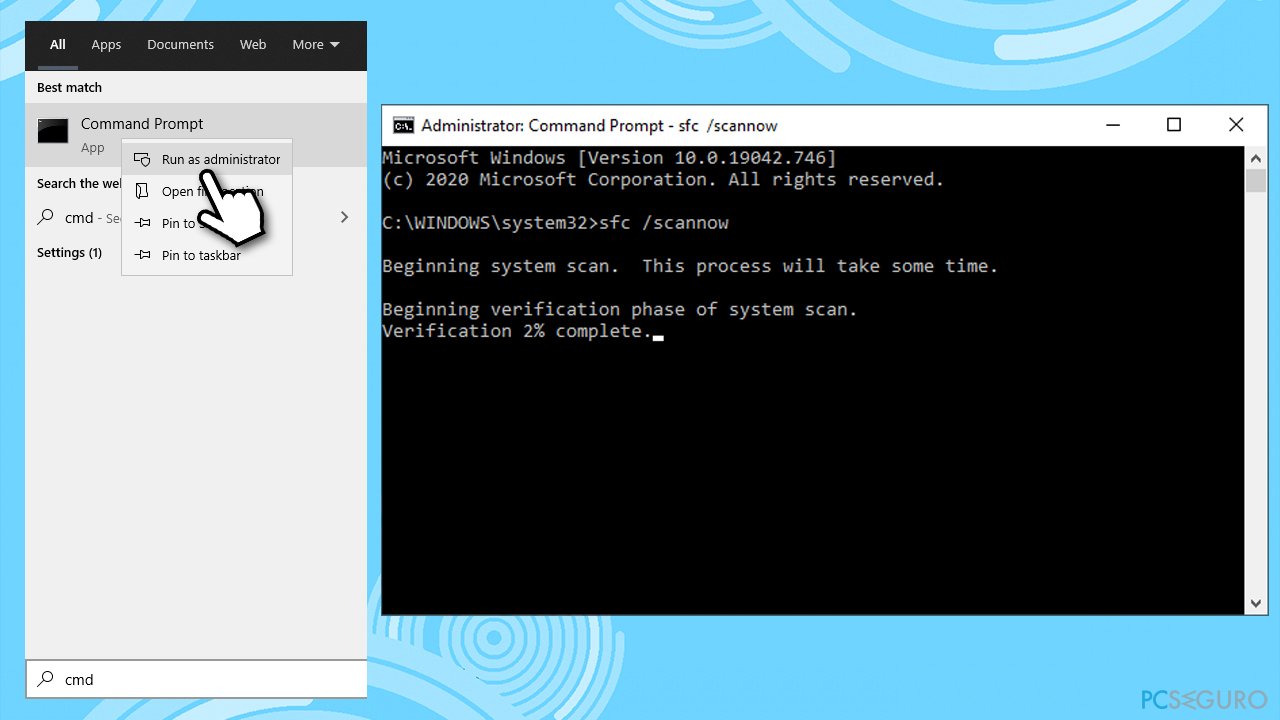Click the console vertical scrollbar thumb

click(x=1256, y=180)
